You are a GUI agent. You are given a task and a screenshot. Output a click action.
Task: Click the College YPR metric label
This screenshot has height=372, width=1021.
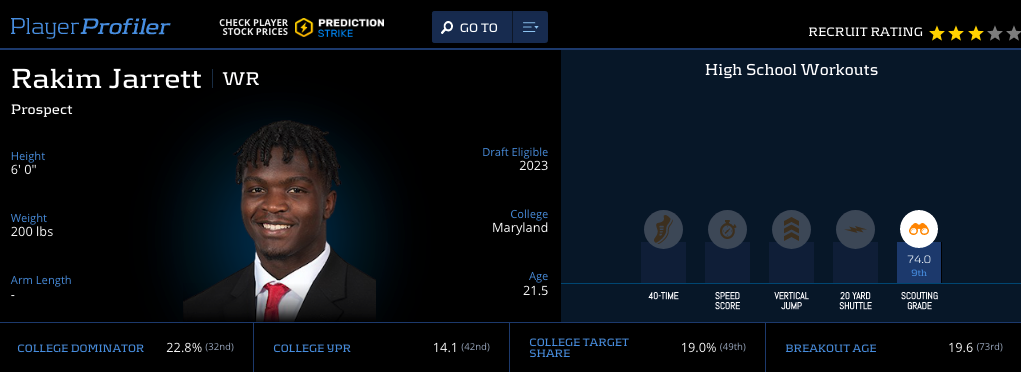pos(312,348)
